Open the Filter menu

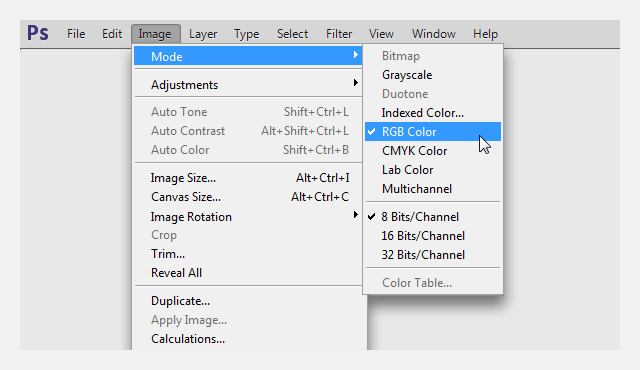click(339, 34)
